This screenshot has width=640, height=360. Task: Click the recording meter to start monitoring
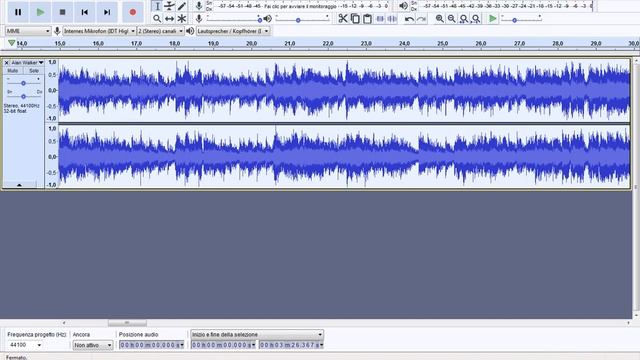[301, 6]
